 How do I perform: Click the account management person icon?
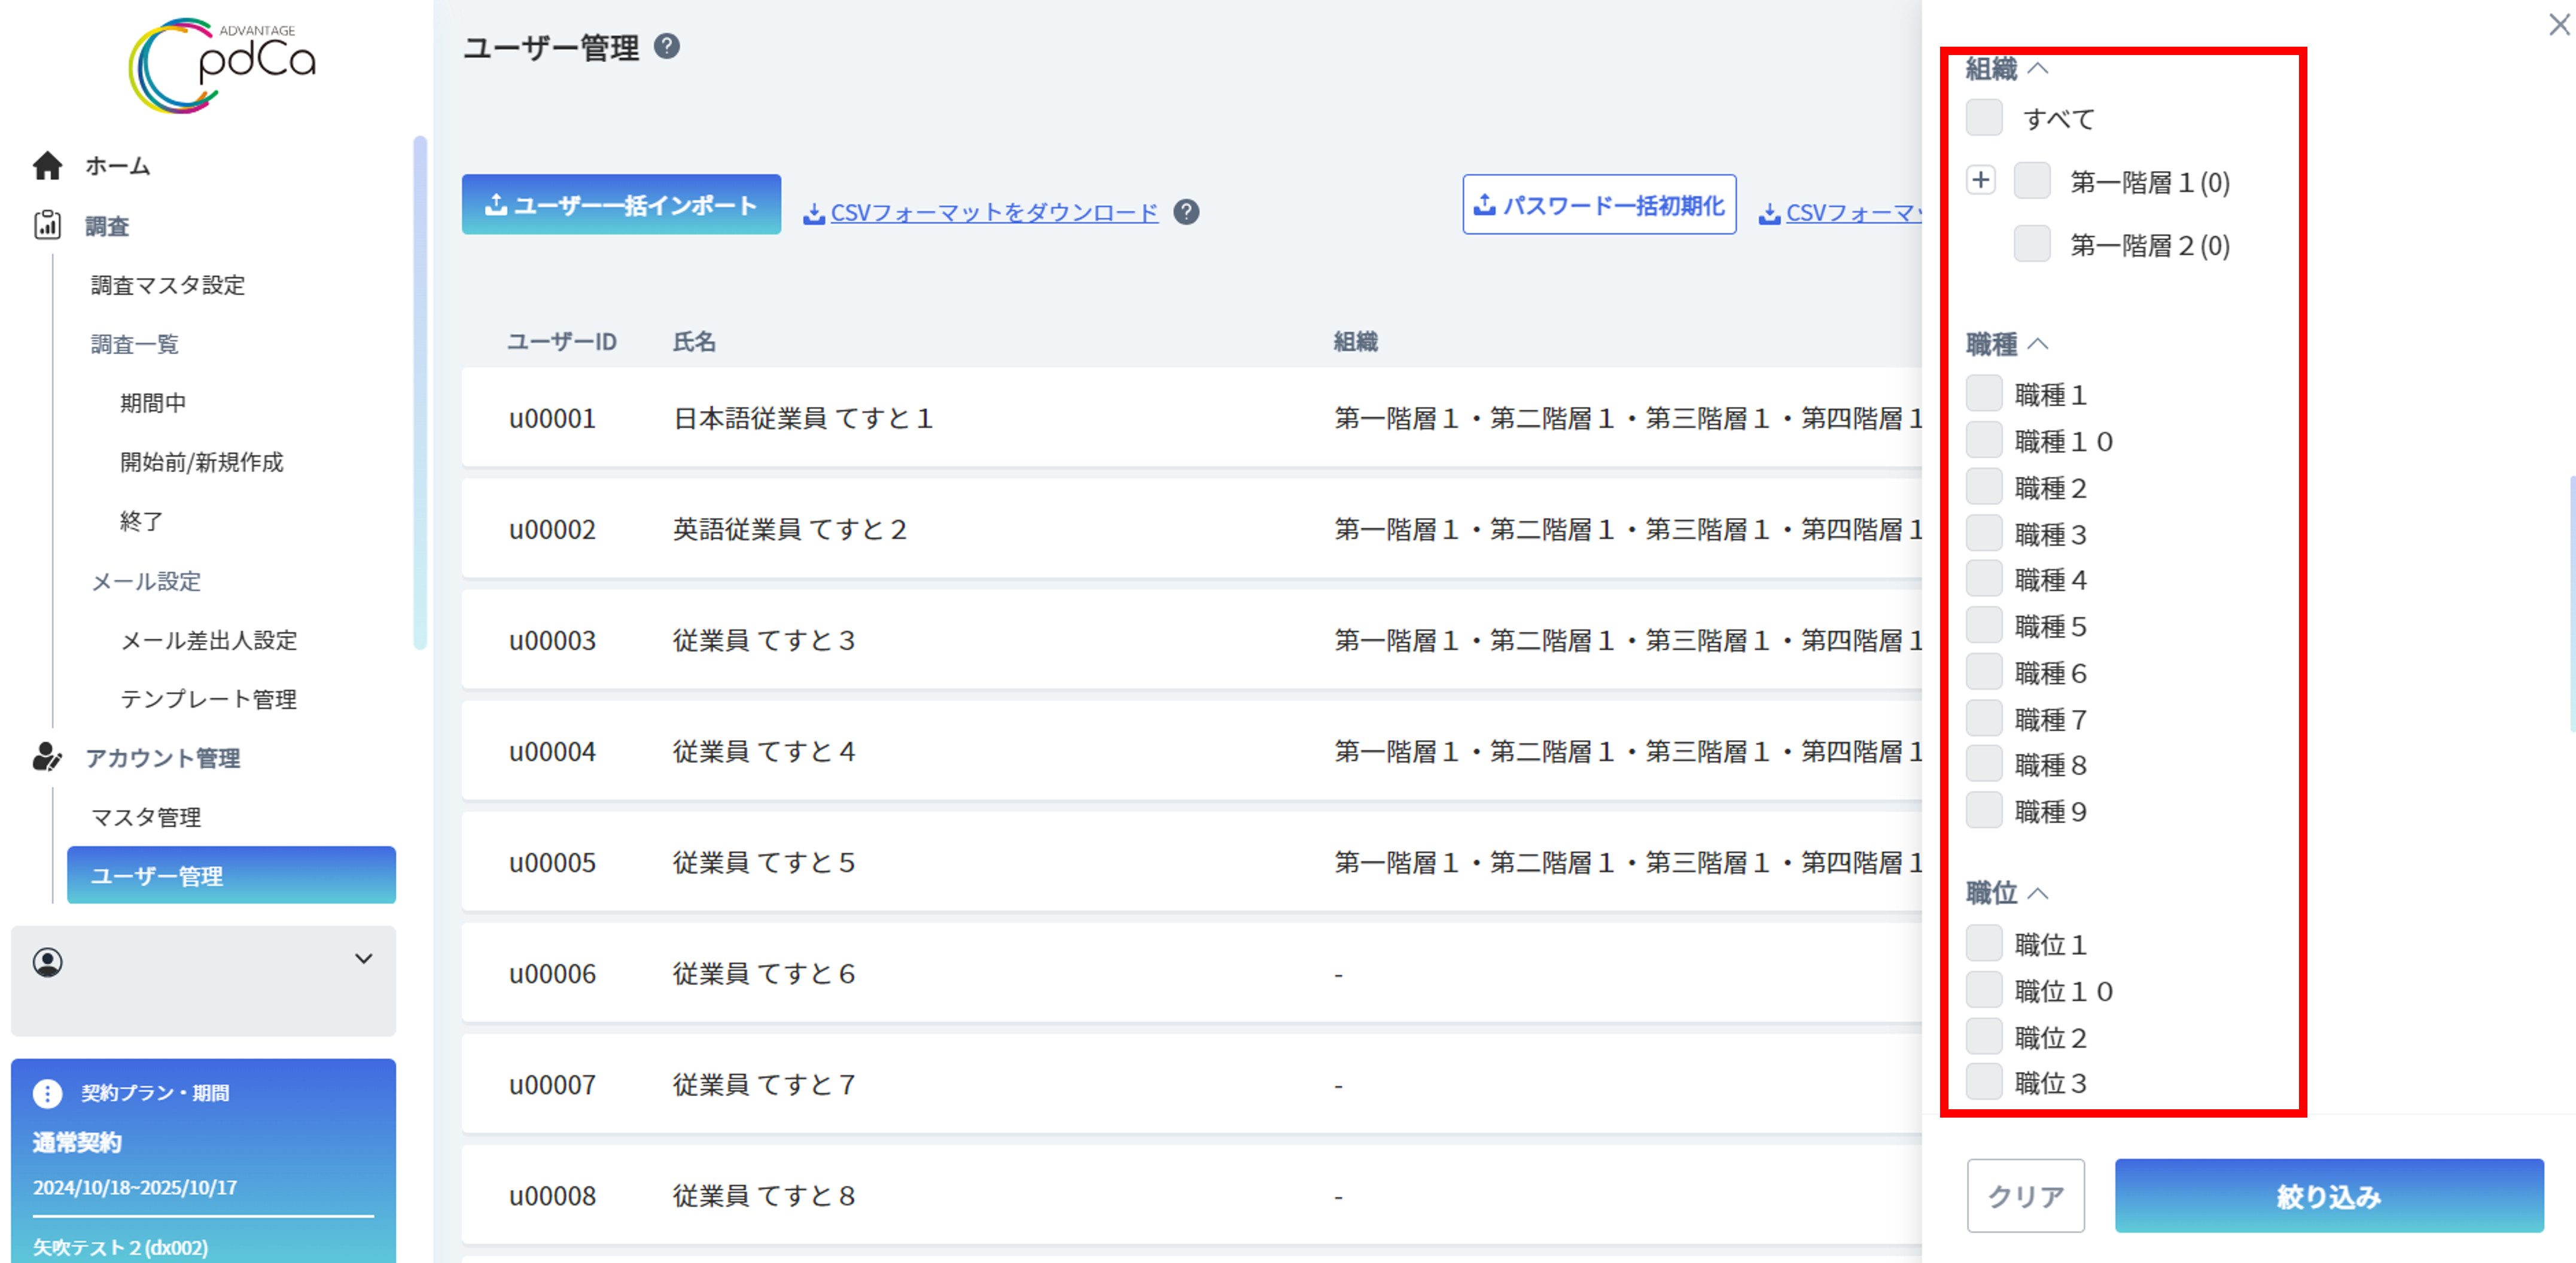coord(47,758)
